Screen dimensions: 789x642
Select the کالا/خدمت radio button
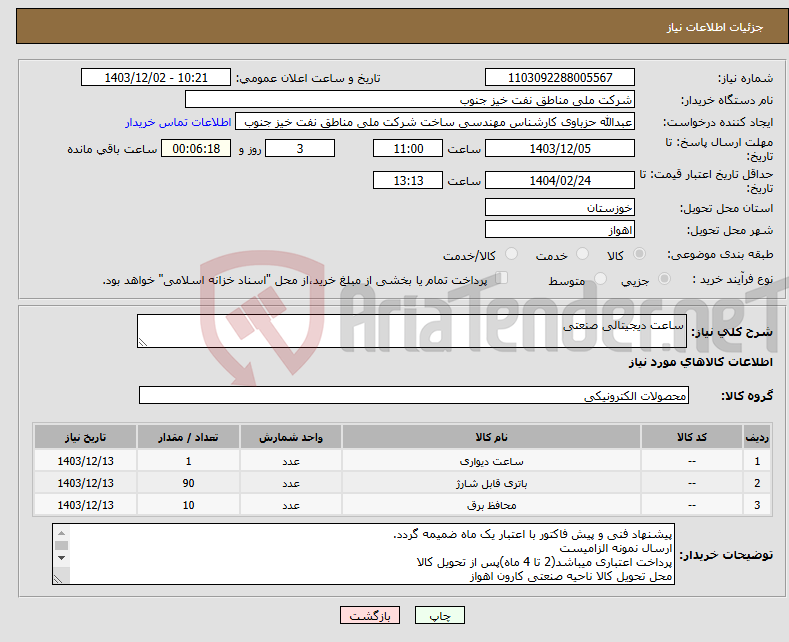tap(511, 254)
